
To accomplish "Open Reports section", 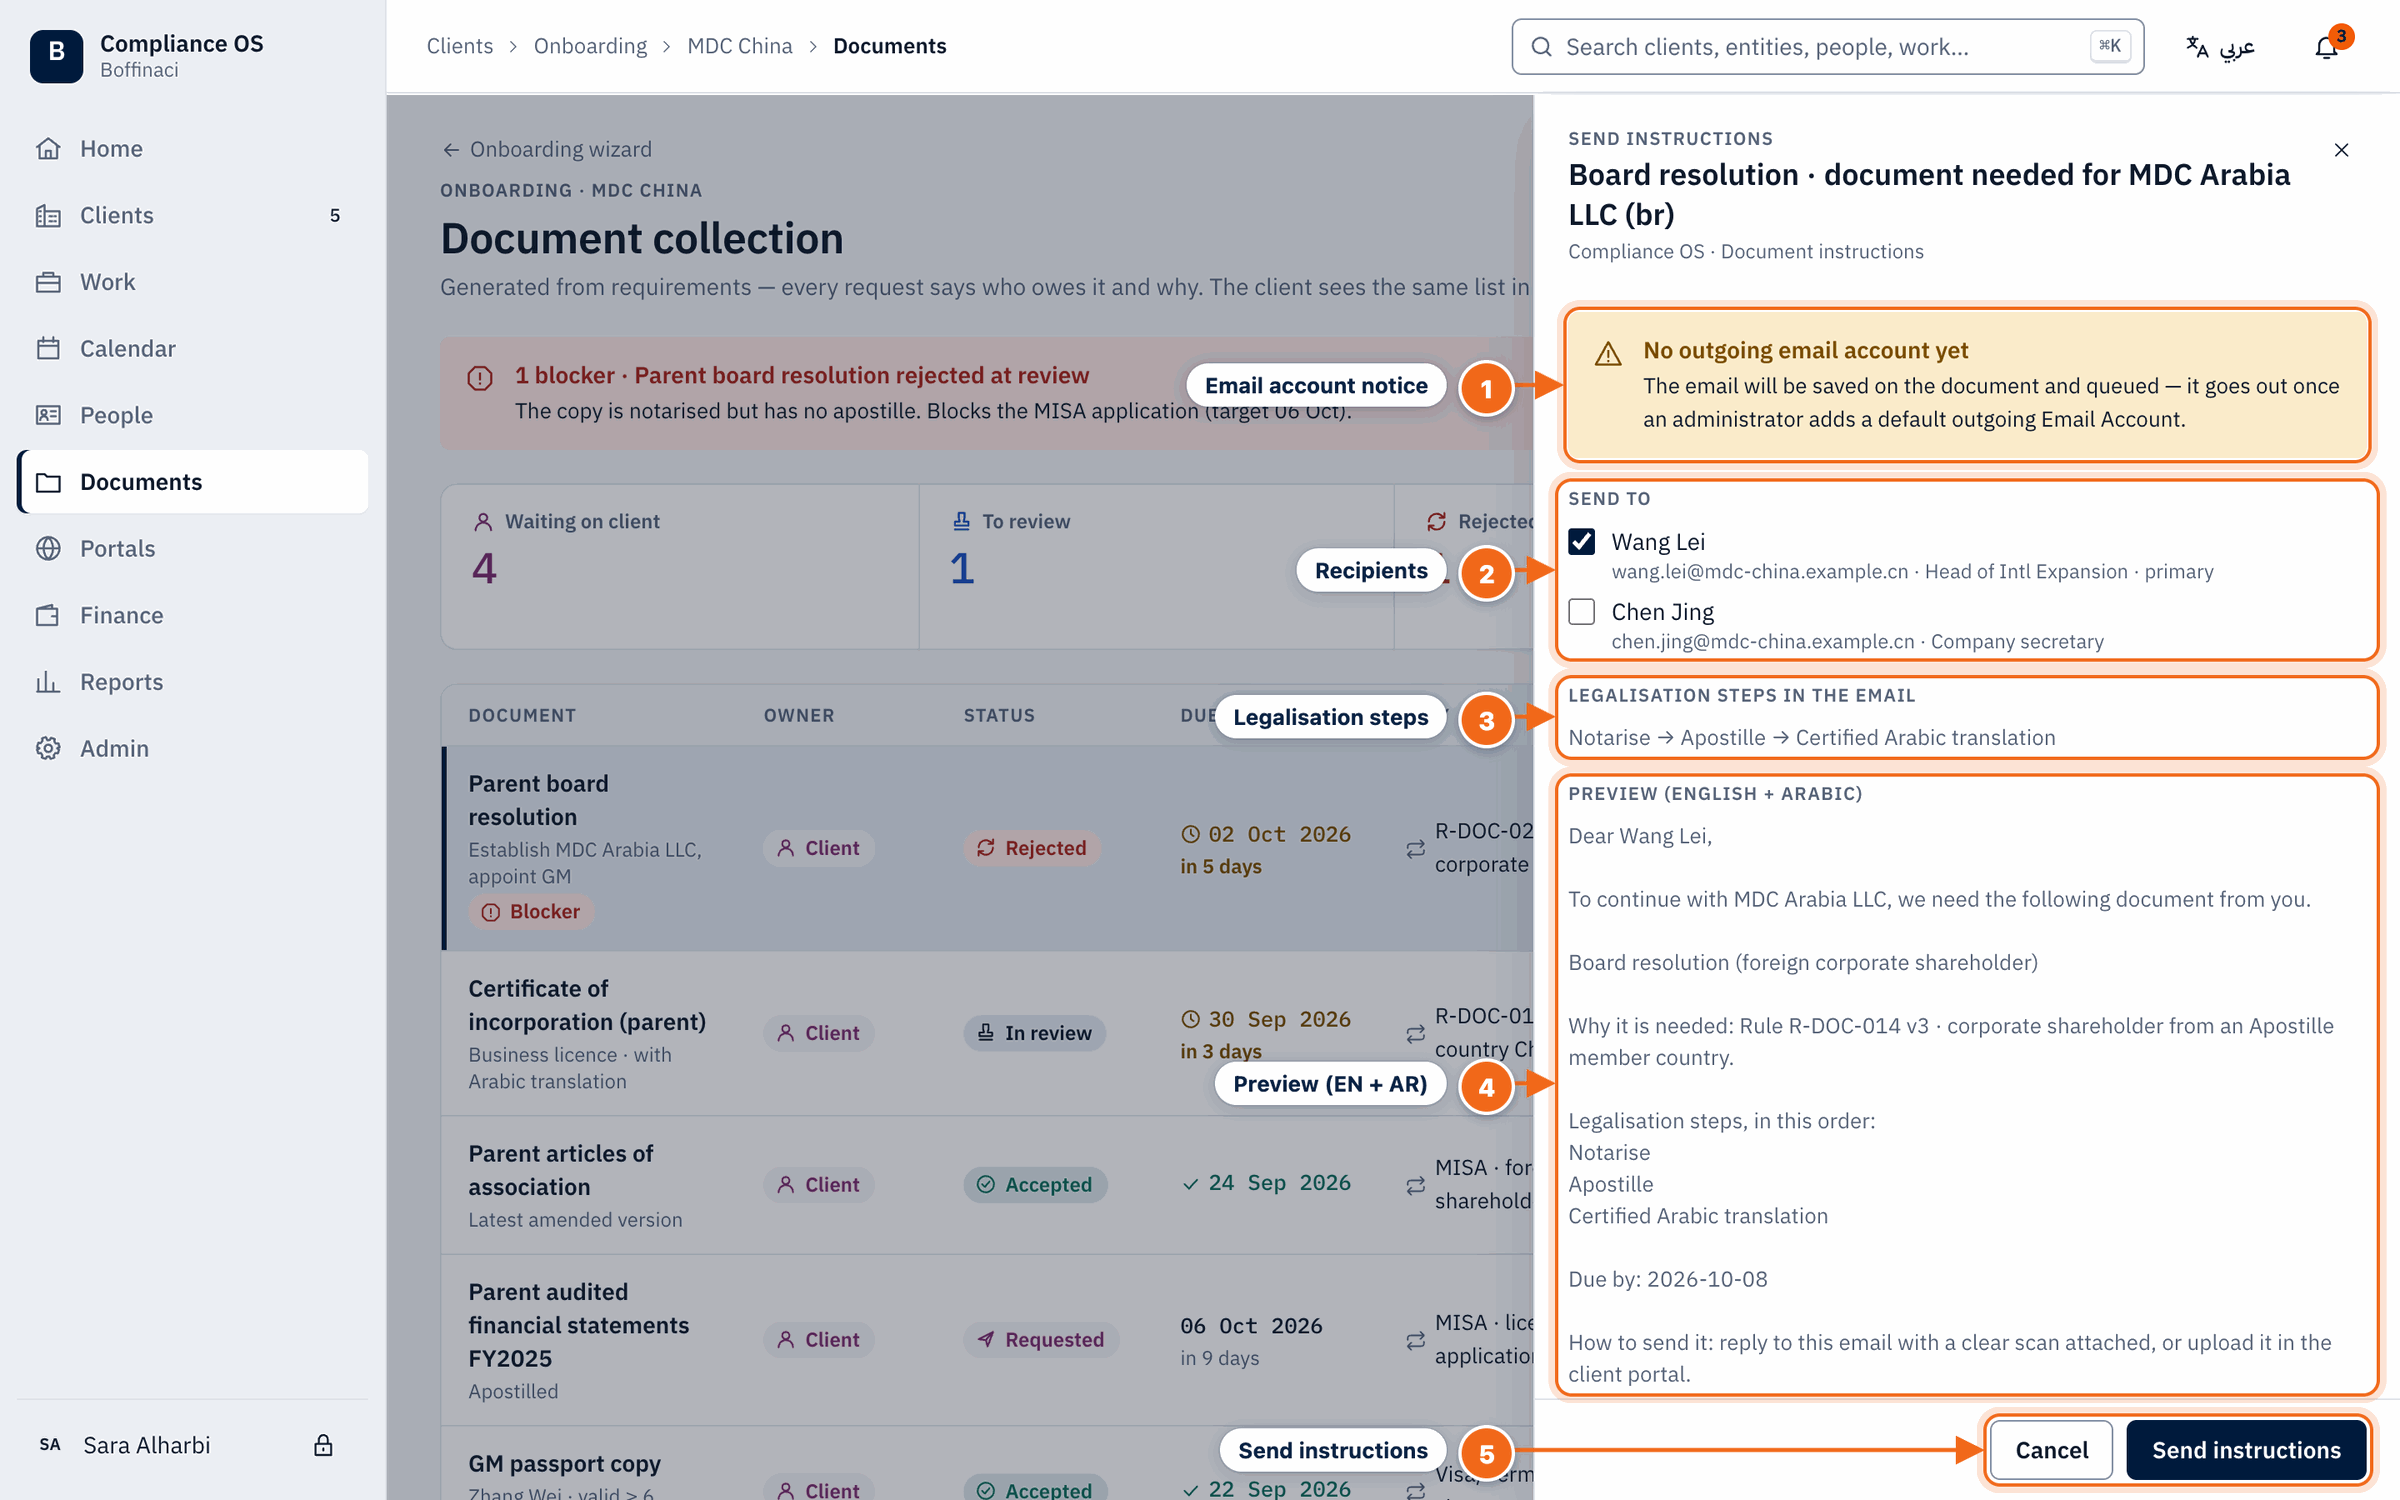I will tap(192, 682).
